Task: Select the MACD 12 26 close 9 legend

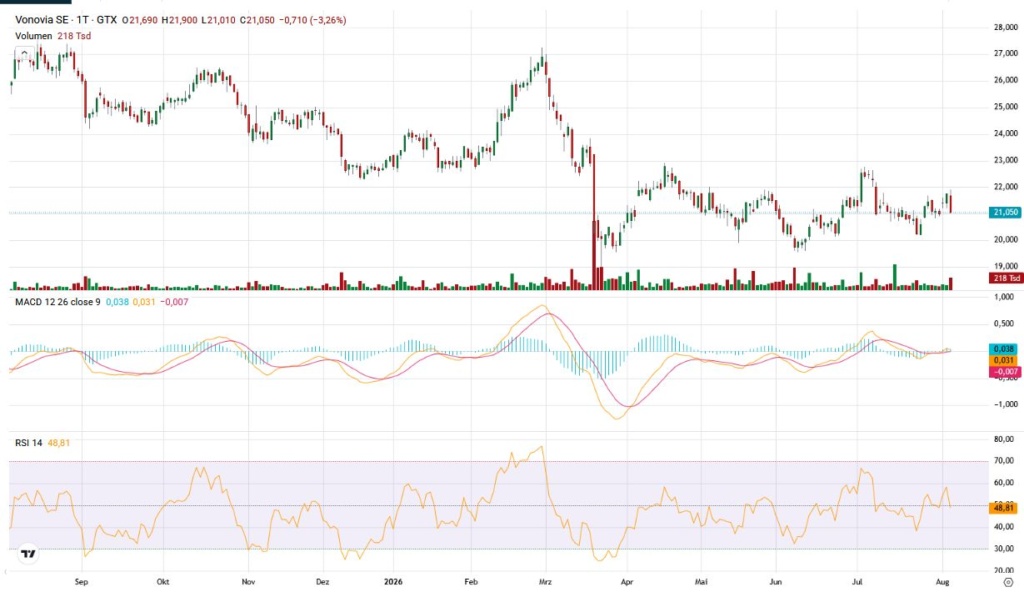Action: point(57,302)
